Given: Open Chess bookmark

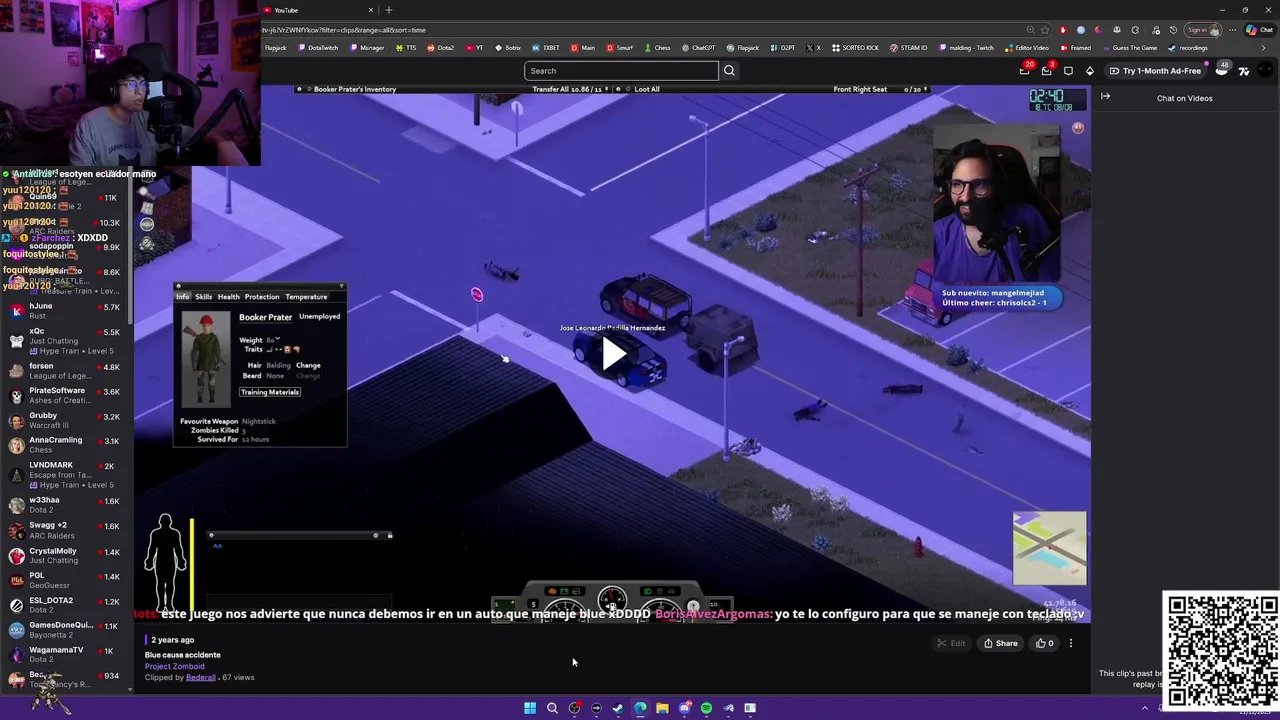Looking at the screenshot, I should pyautogui.click(x=657, y=48).
